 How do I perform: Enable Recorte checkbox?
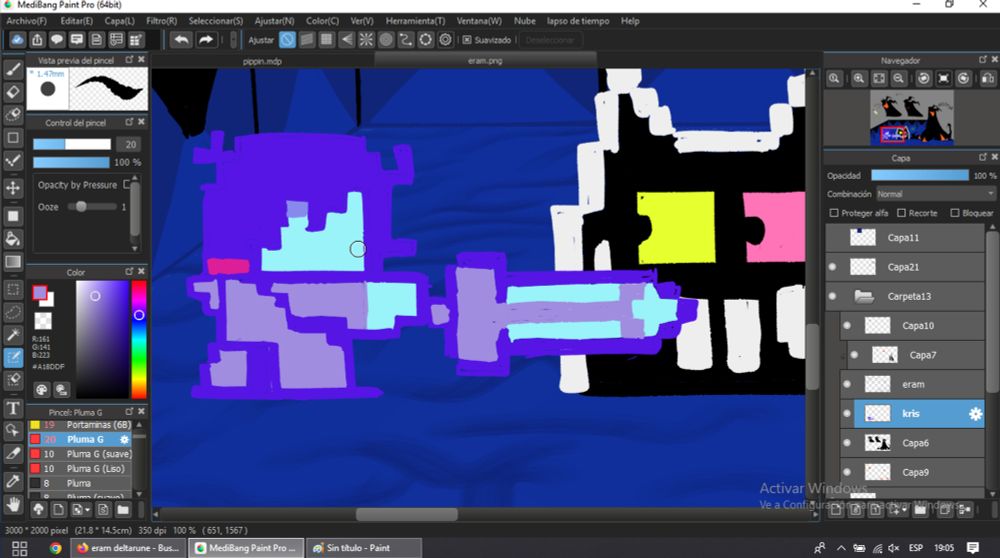(901, 213)
